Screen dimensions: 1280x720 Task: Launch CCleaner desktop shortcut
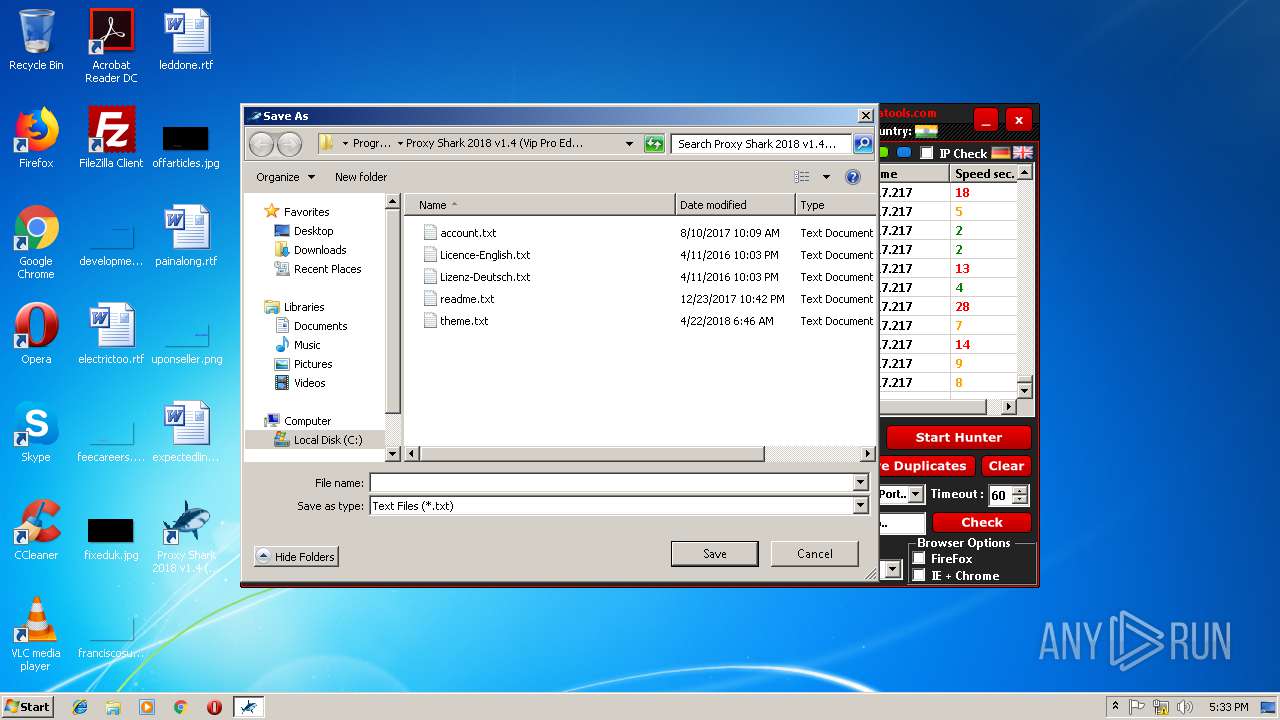coord(36,530)
